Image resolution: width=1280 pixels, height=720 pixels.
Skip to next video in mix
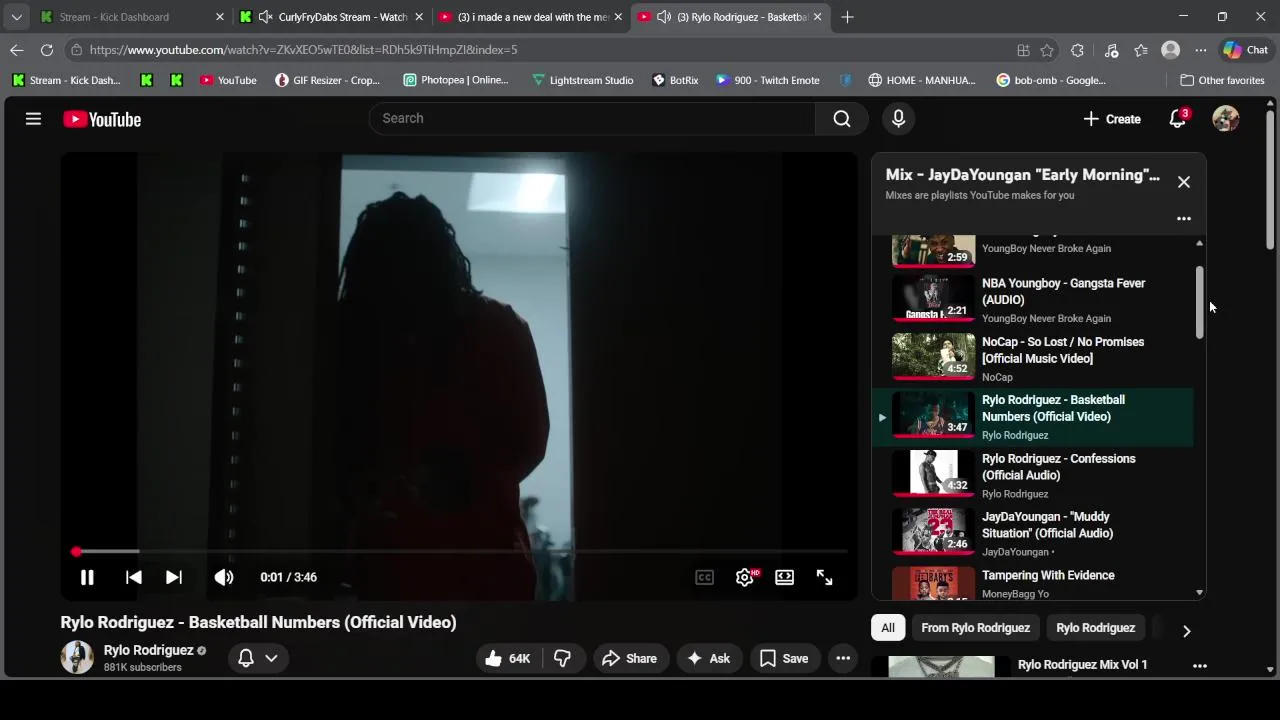(174, 577)
